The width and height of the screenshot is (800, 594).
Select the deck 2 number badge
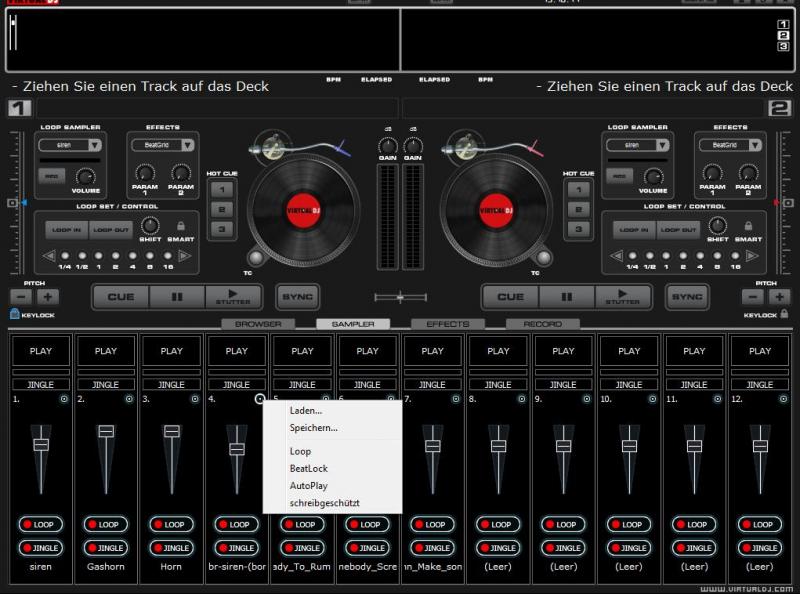click(x=780, y=108)
